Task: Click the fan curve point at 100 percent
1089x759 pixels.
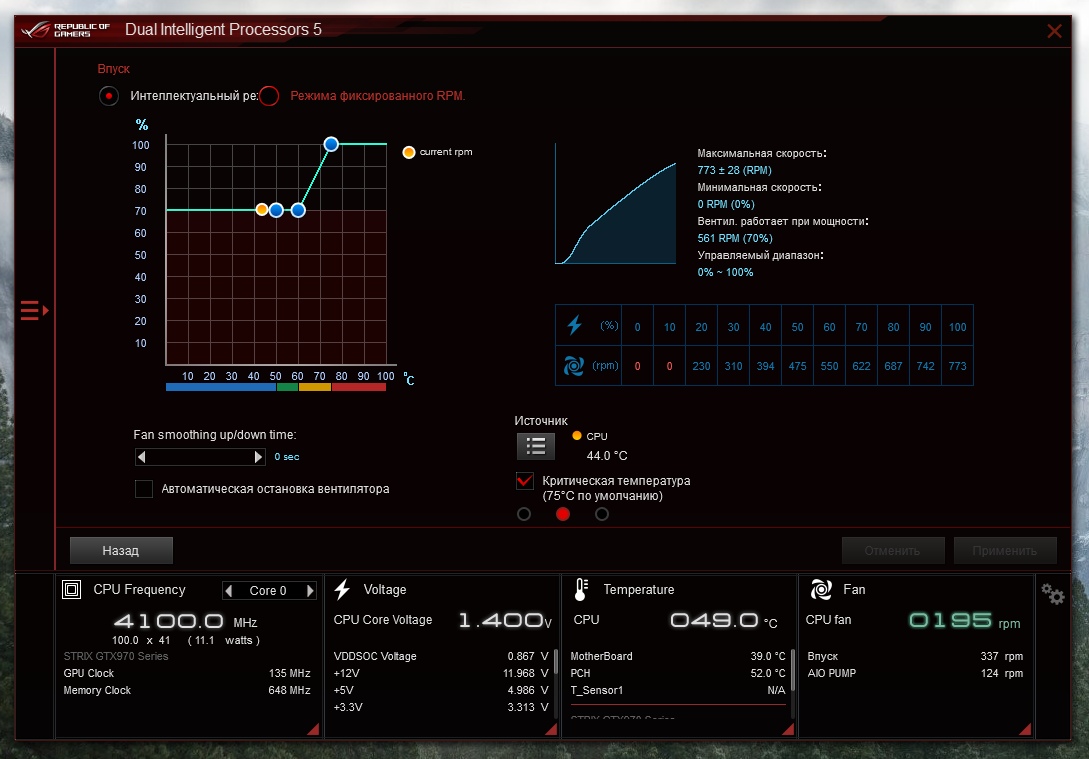Action: [x=331, y=144]
